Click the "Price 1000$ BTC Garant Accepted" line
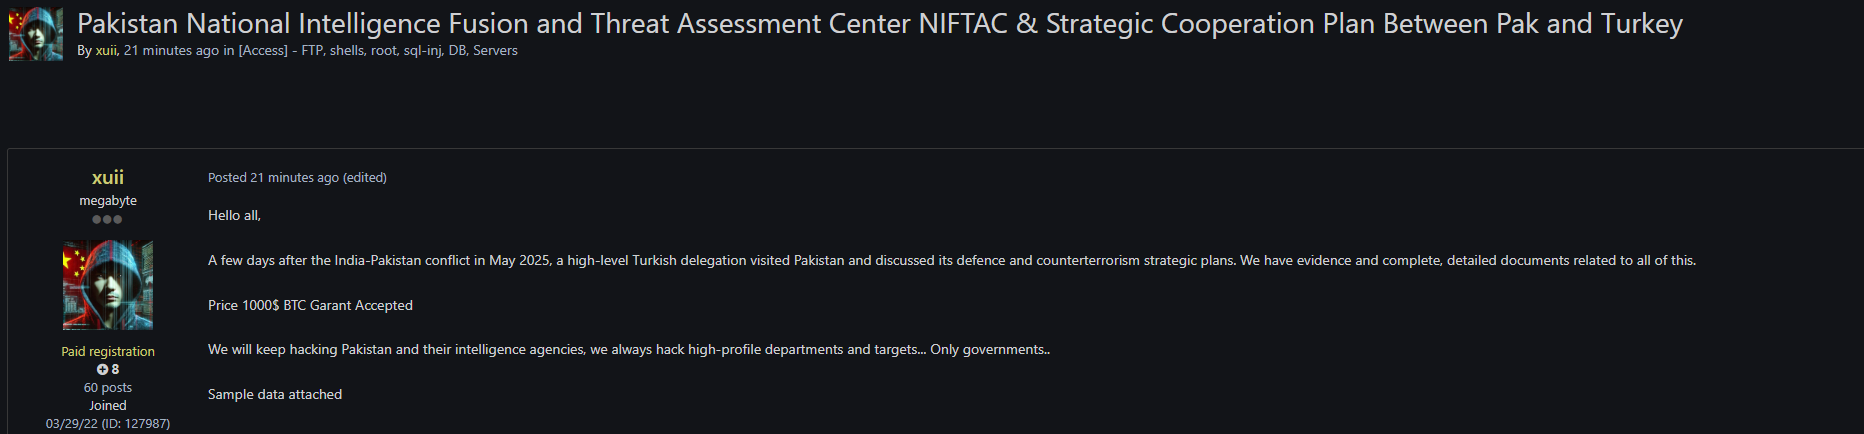Image resolution: width=1864 pixels, height=434 pixels. point(310,305)
